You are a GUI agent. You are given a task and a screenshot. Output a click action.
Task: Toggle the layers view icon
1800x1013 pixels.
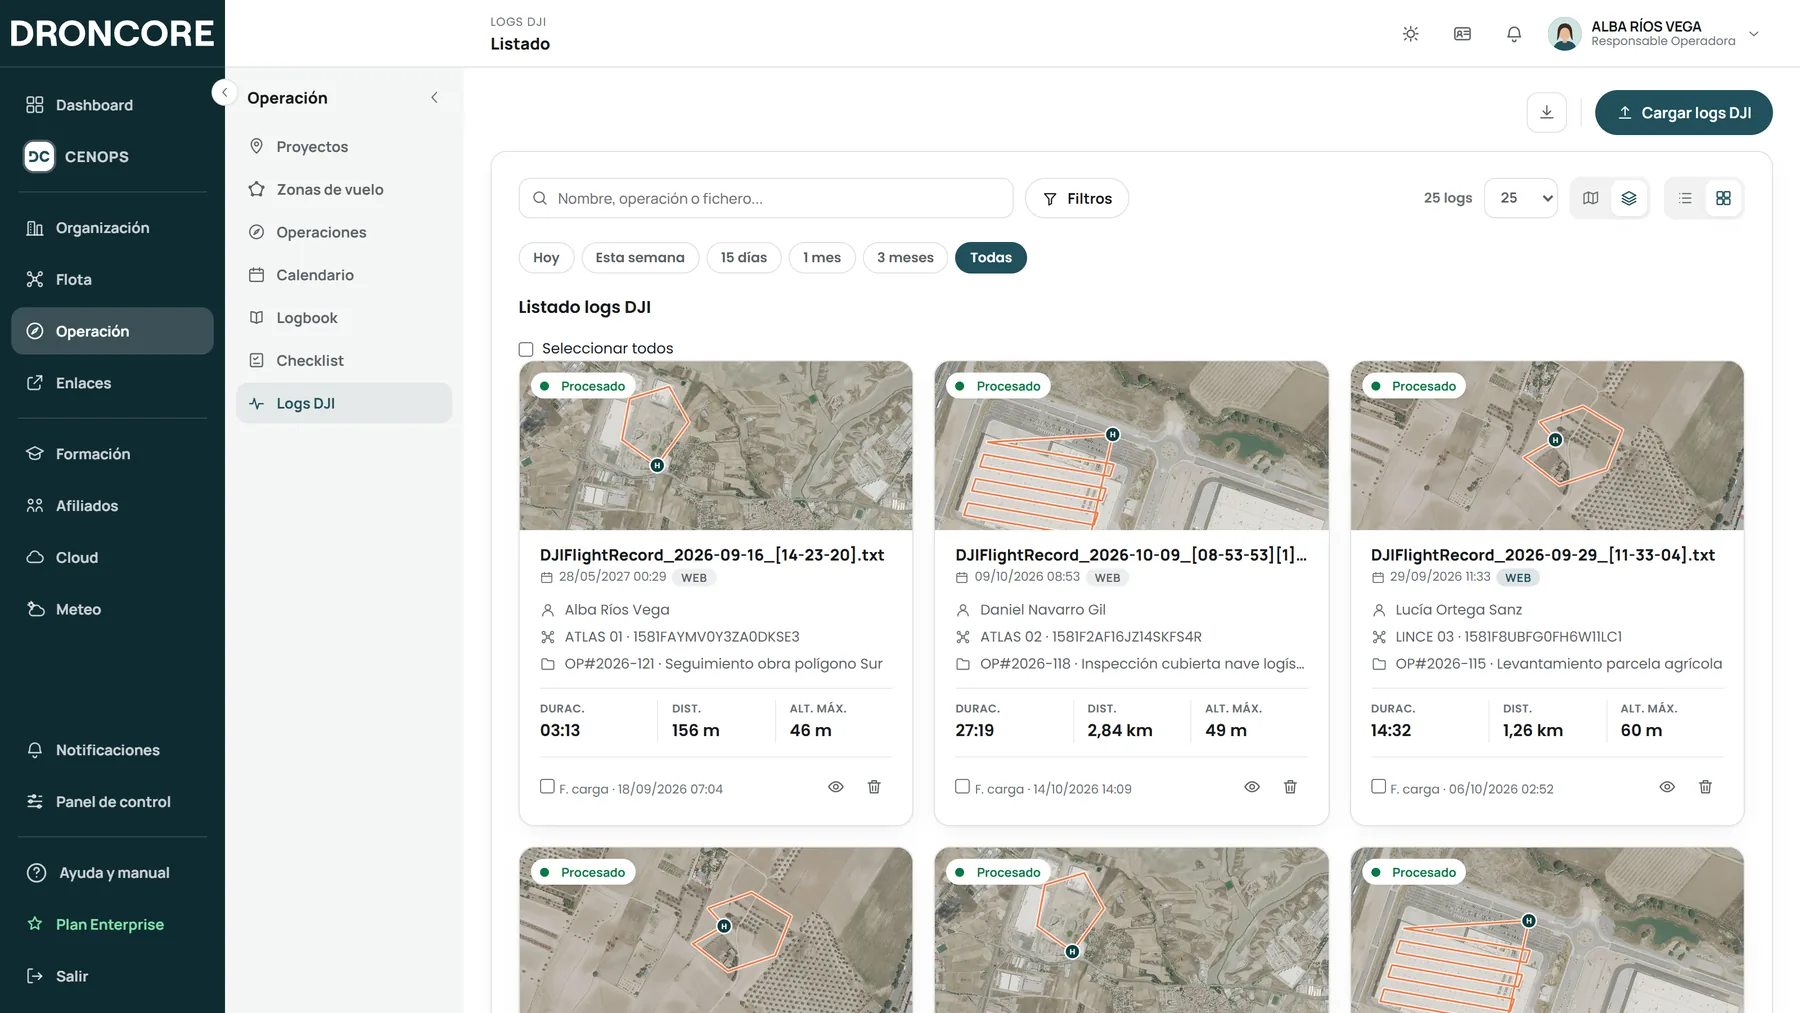click(x=1629, y=198)
